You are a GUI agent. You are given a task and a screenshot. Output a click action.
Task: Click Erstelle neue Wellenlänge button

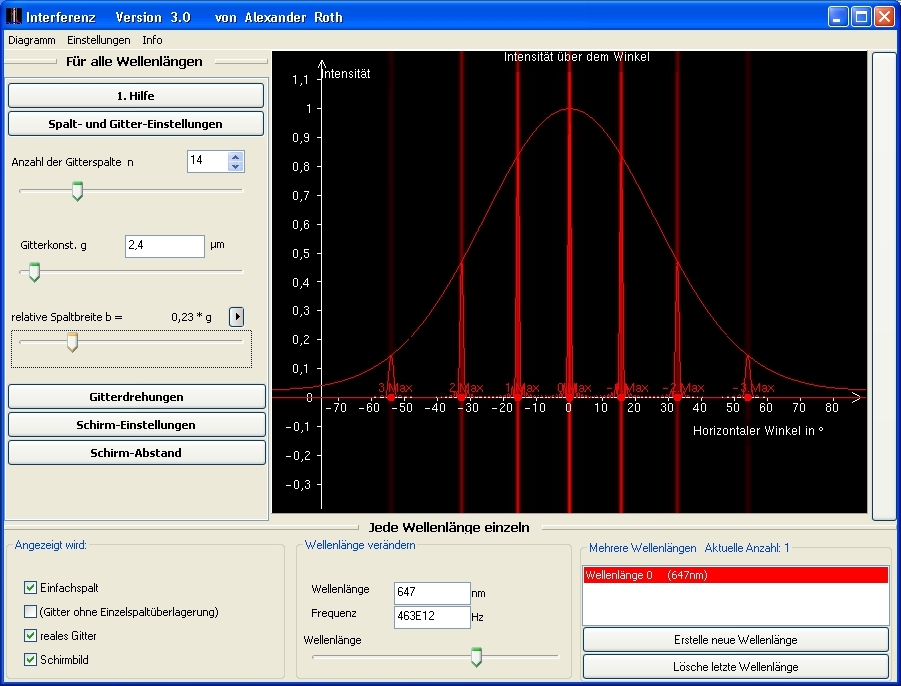tap(735, 640)
